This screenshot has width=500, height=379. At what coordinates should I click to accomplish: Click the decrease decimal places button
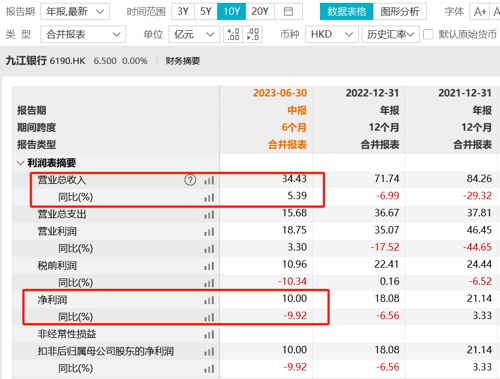tap(253, 34)
